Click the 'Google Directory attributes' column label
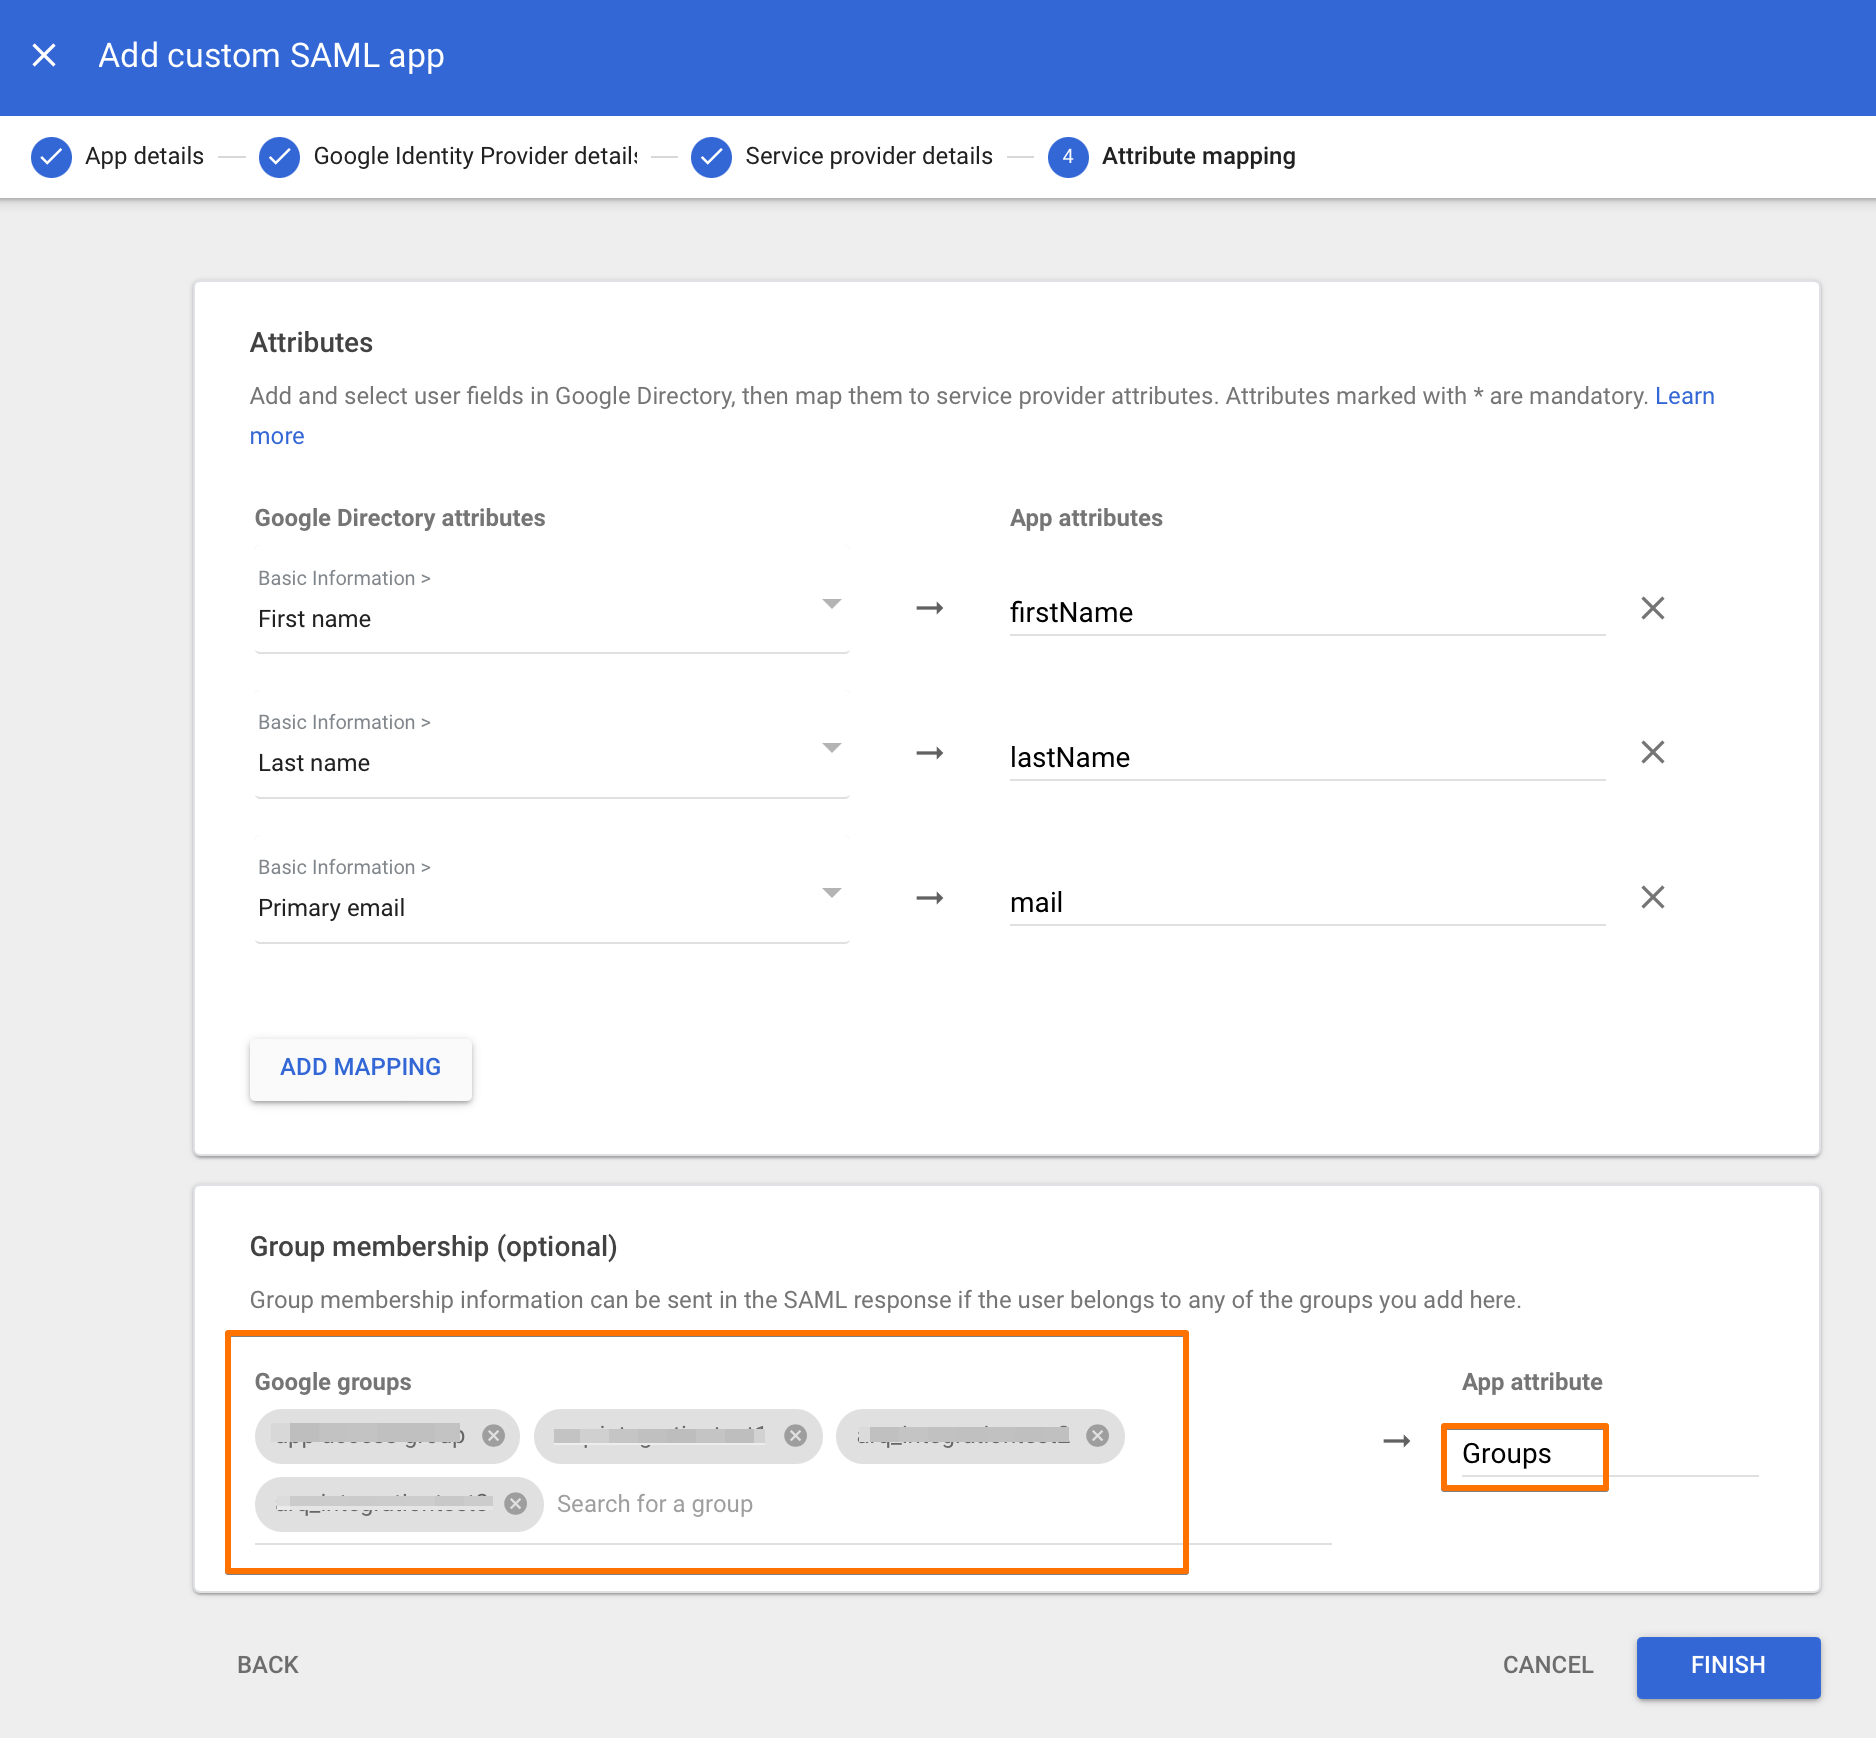1876x1738 pixels. pos(400,518)
